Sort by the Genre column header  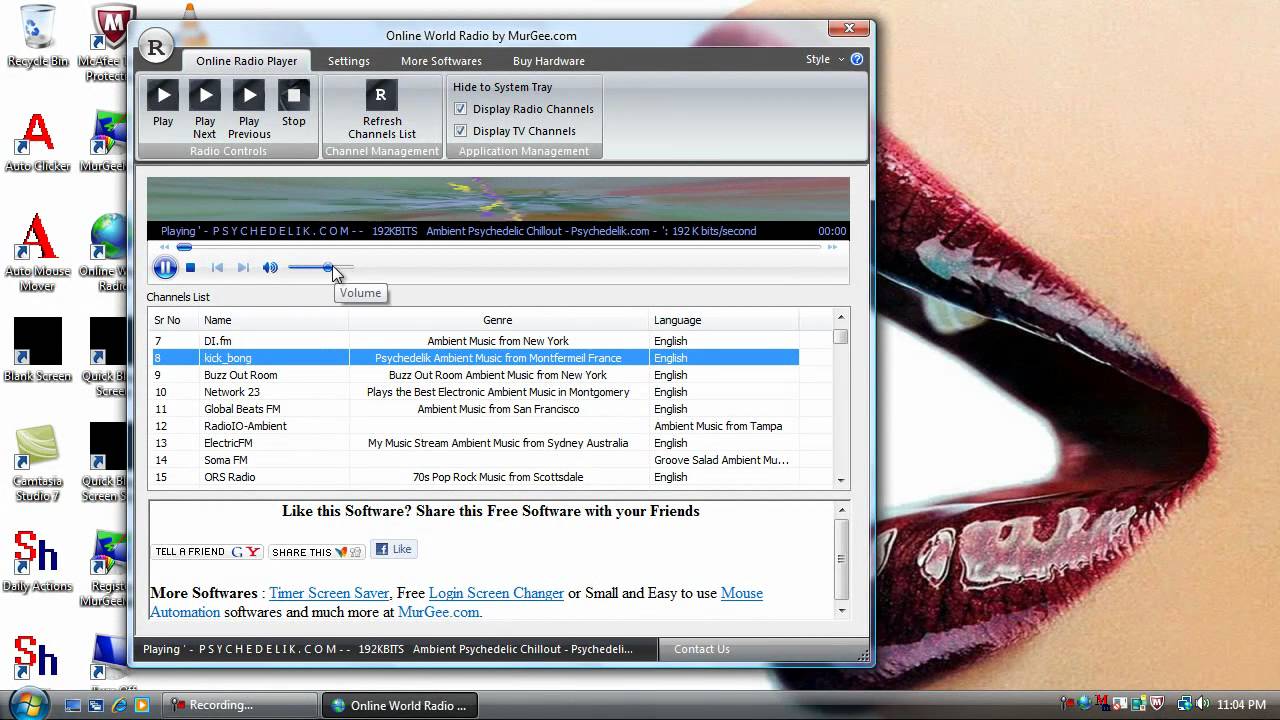[498, 320]
